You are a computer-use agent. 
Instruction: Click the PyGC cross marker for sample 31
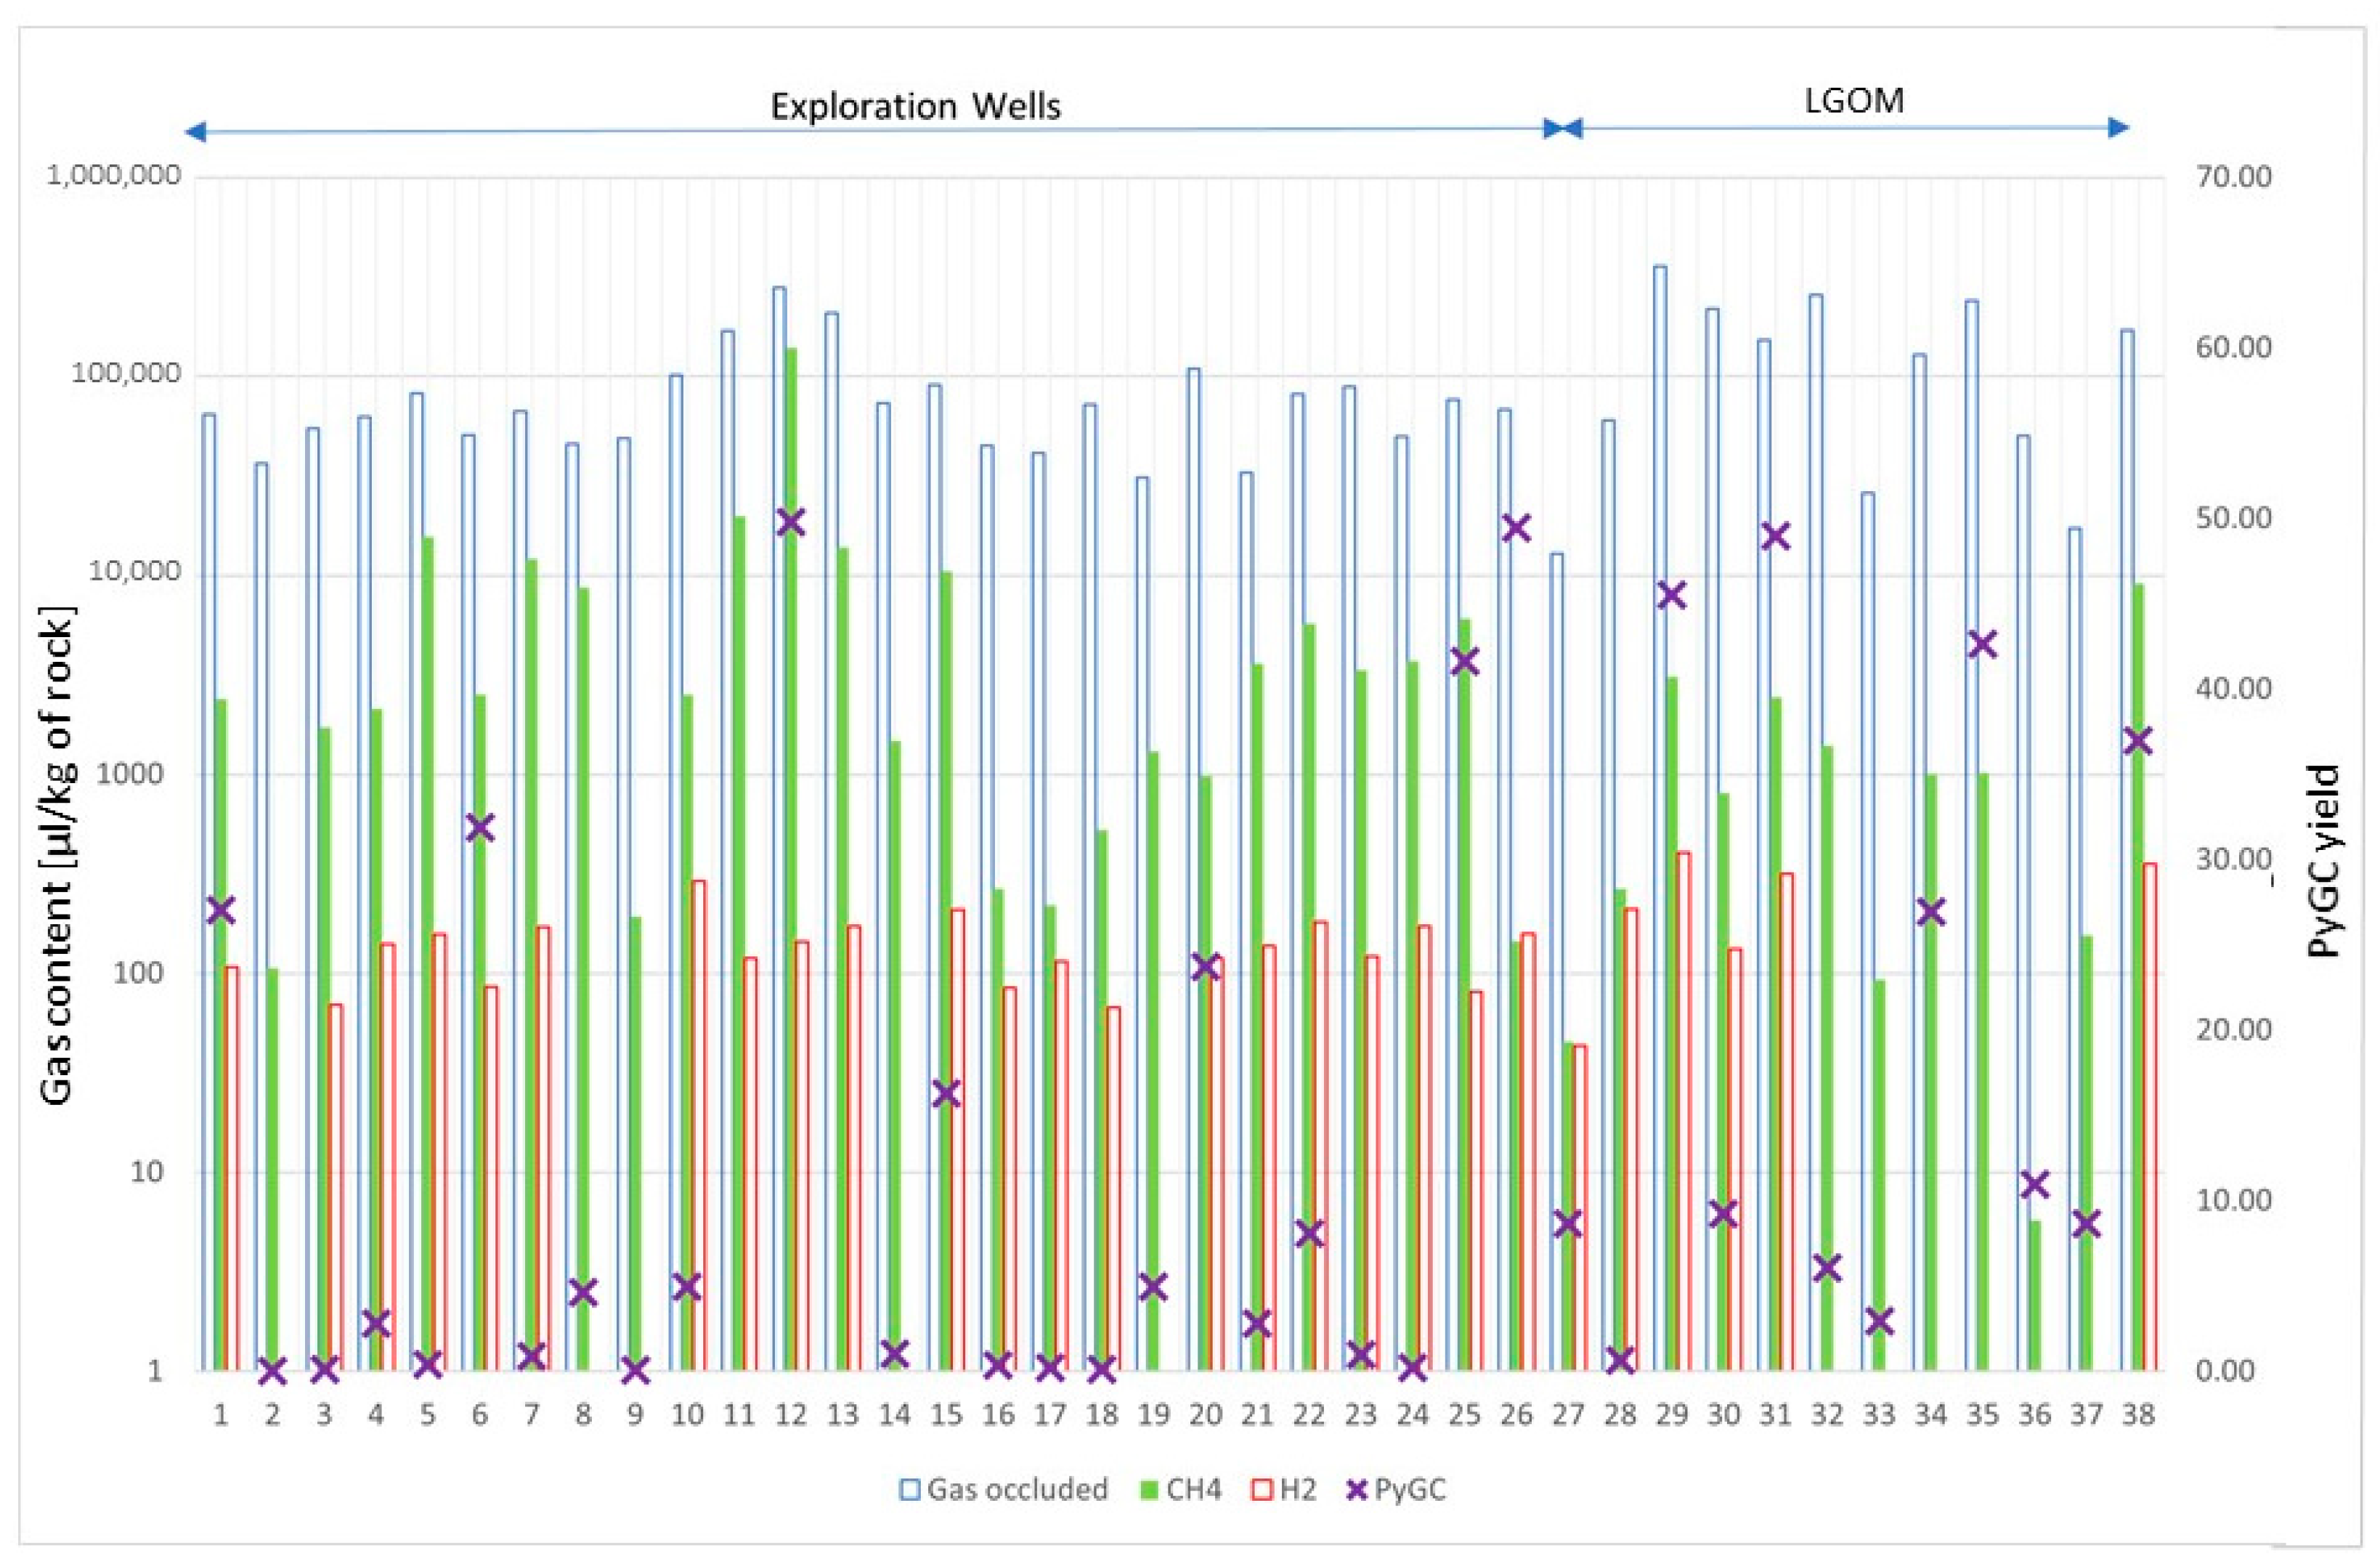pos(1776,536)
